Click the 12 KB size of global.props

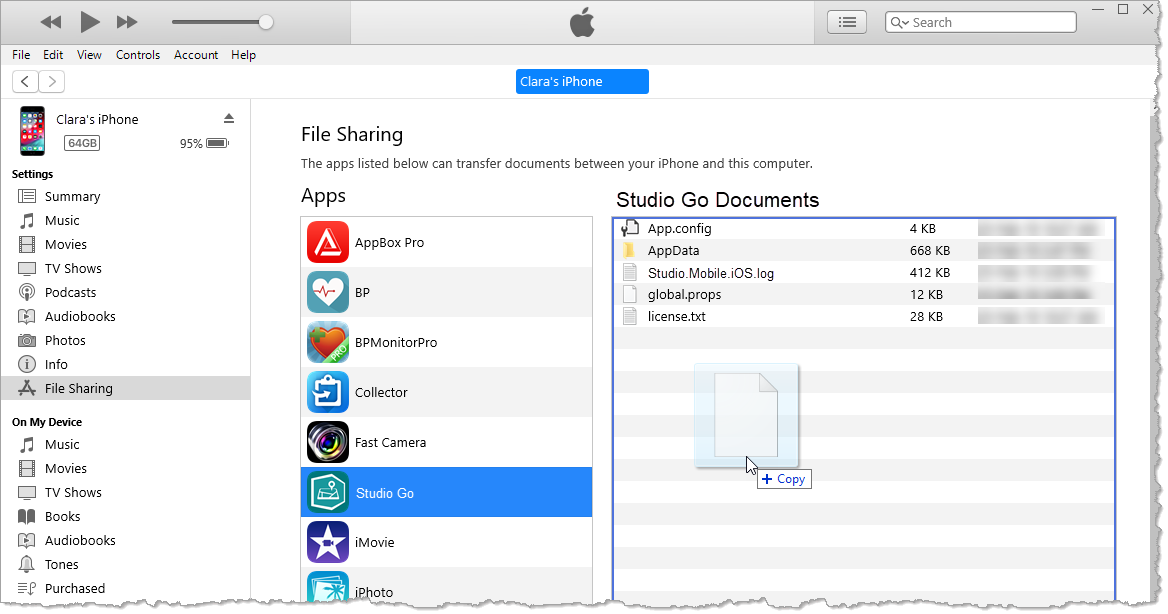pyautogui.click(x=926, y=295)
